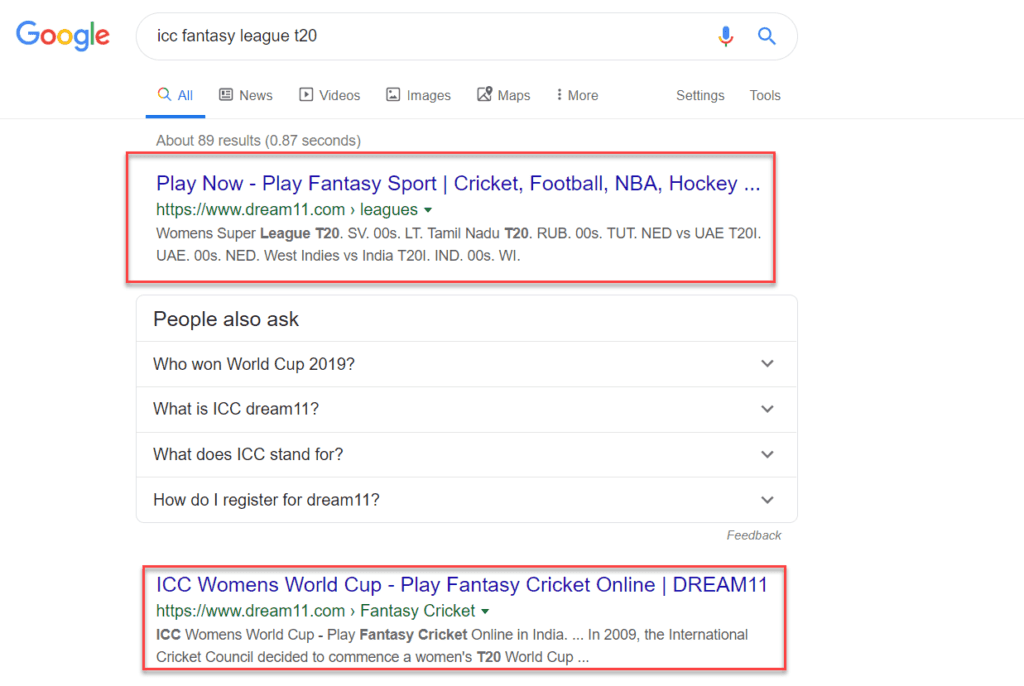Open search Settings
The height and width of the screenshot is (686, 1024).
pyautogui.click(x=700, y=95)
